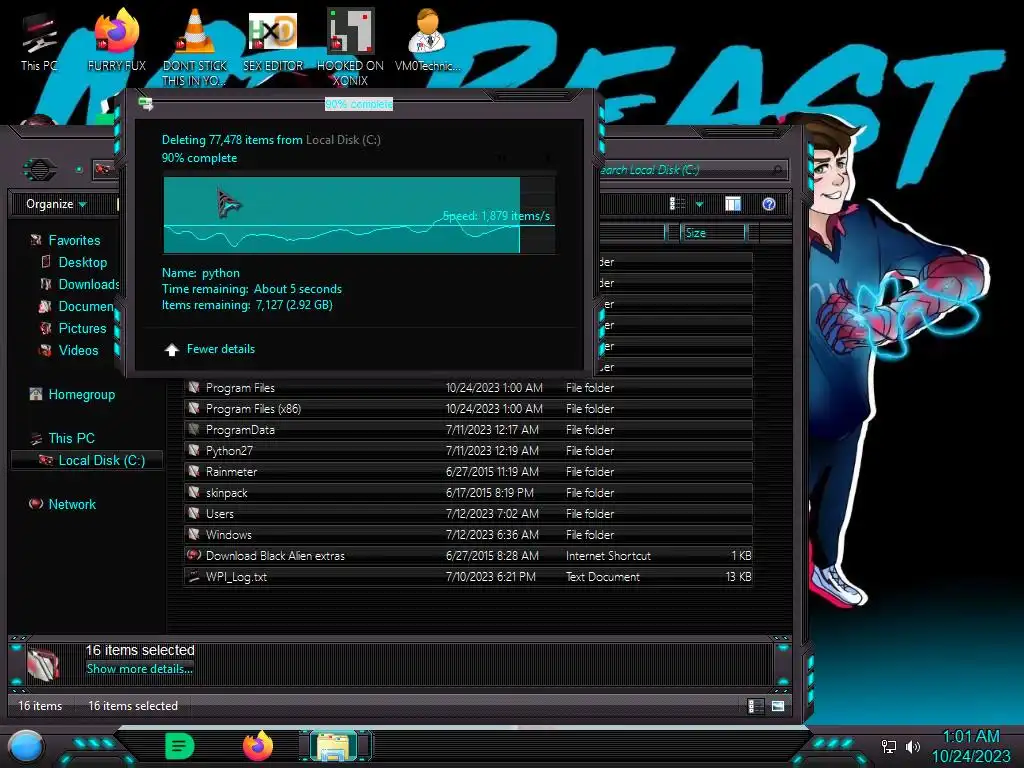
Task: Select the Program Files folder row
Action: click(468, 388)
